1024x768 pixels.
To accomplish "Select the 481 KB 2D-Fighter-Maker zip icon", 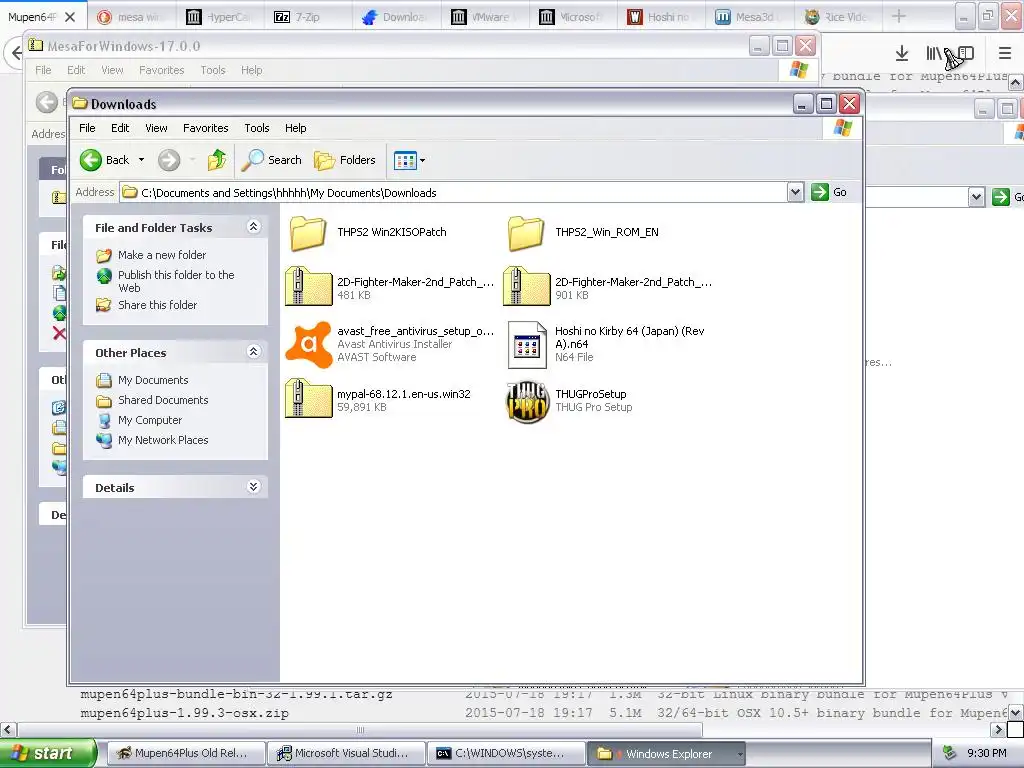I will [308, 286].
